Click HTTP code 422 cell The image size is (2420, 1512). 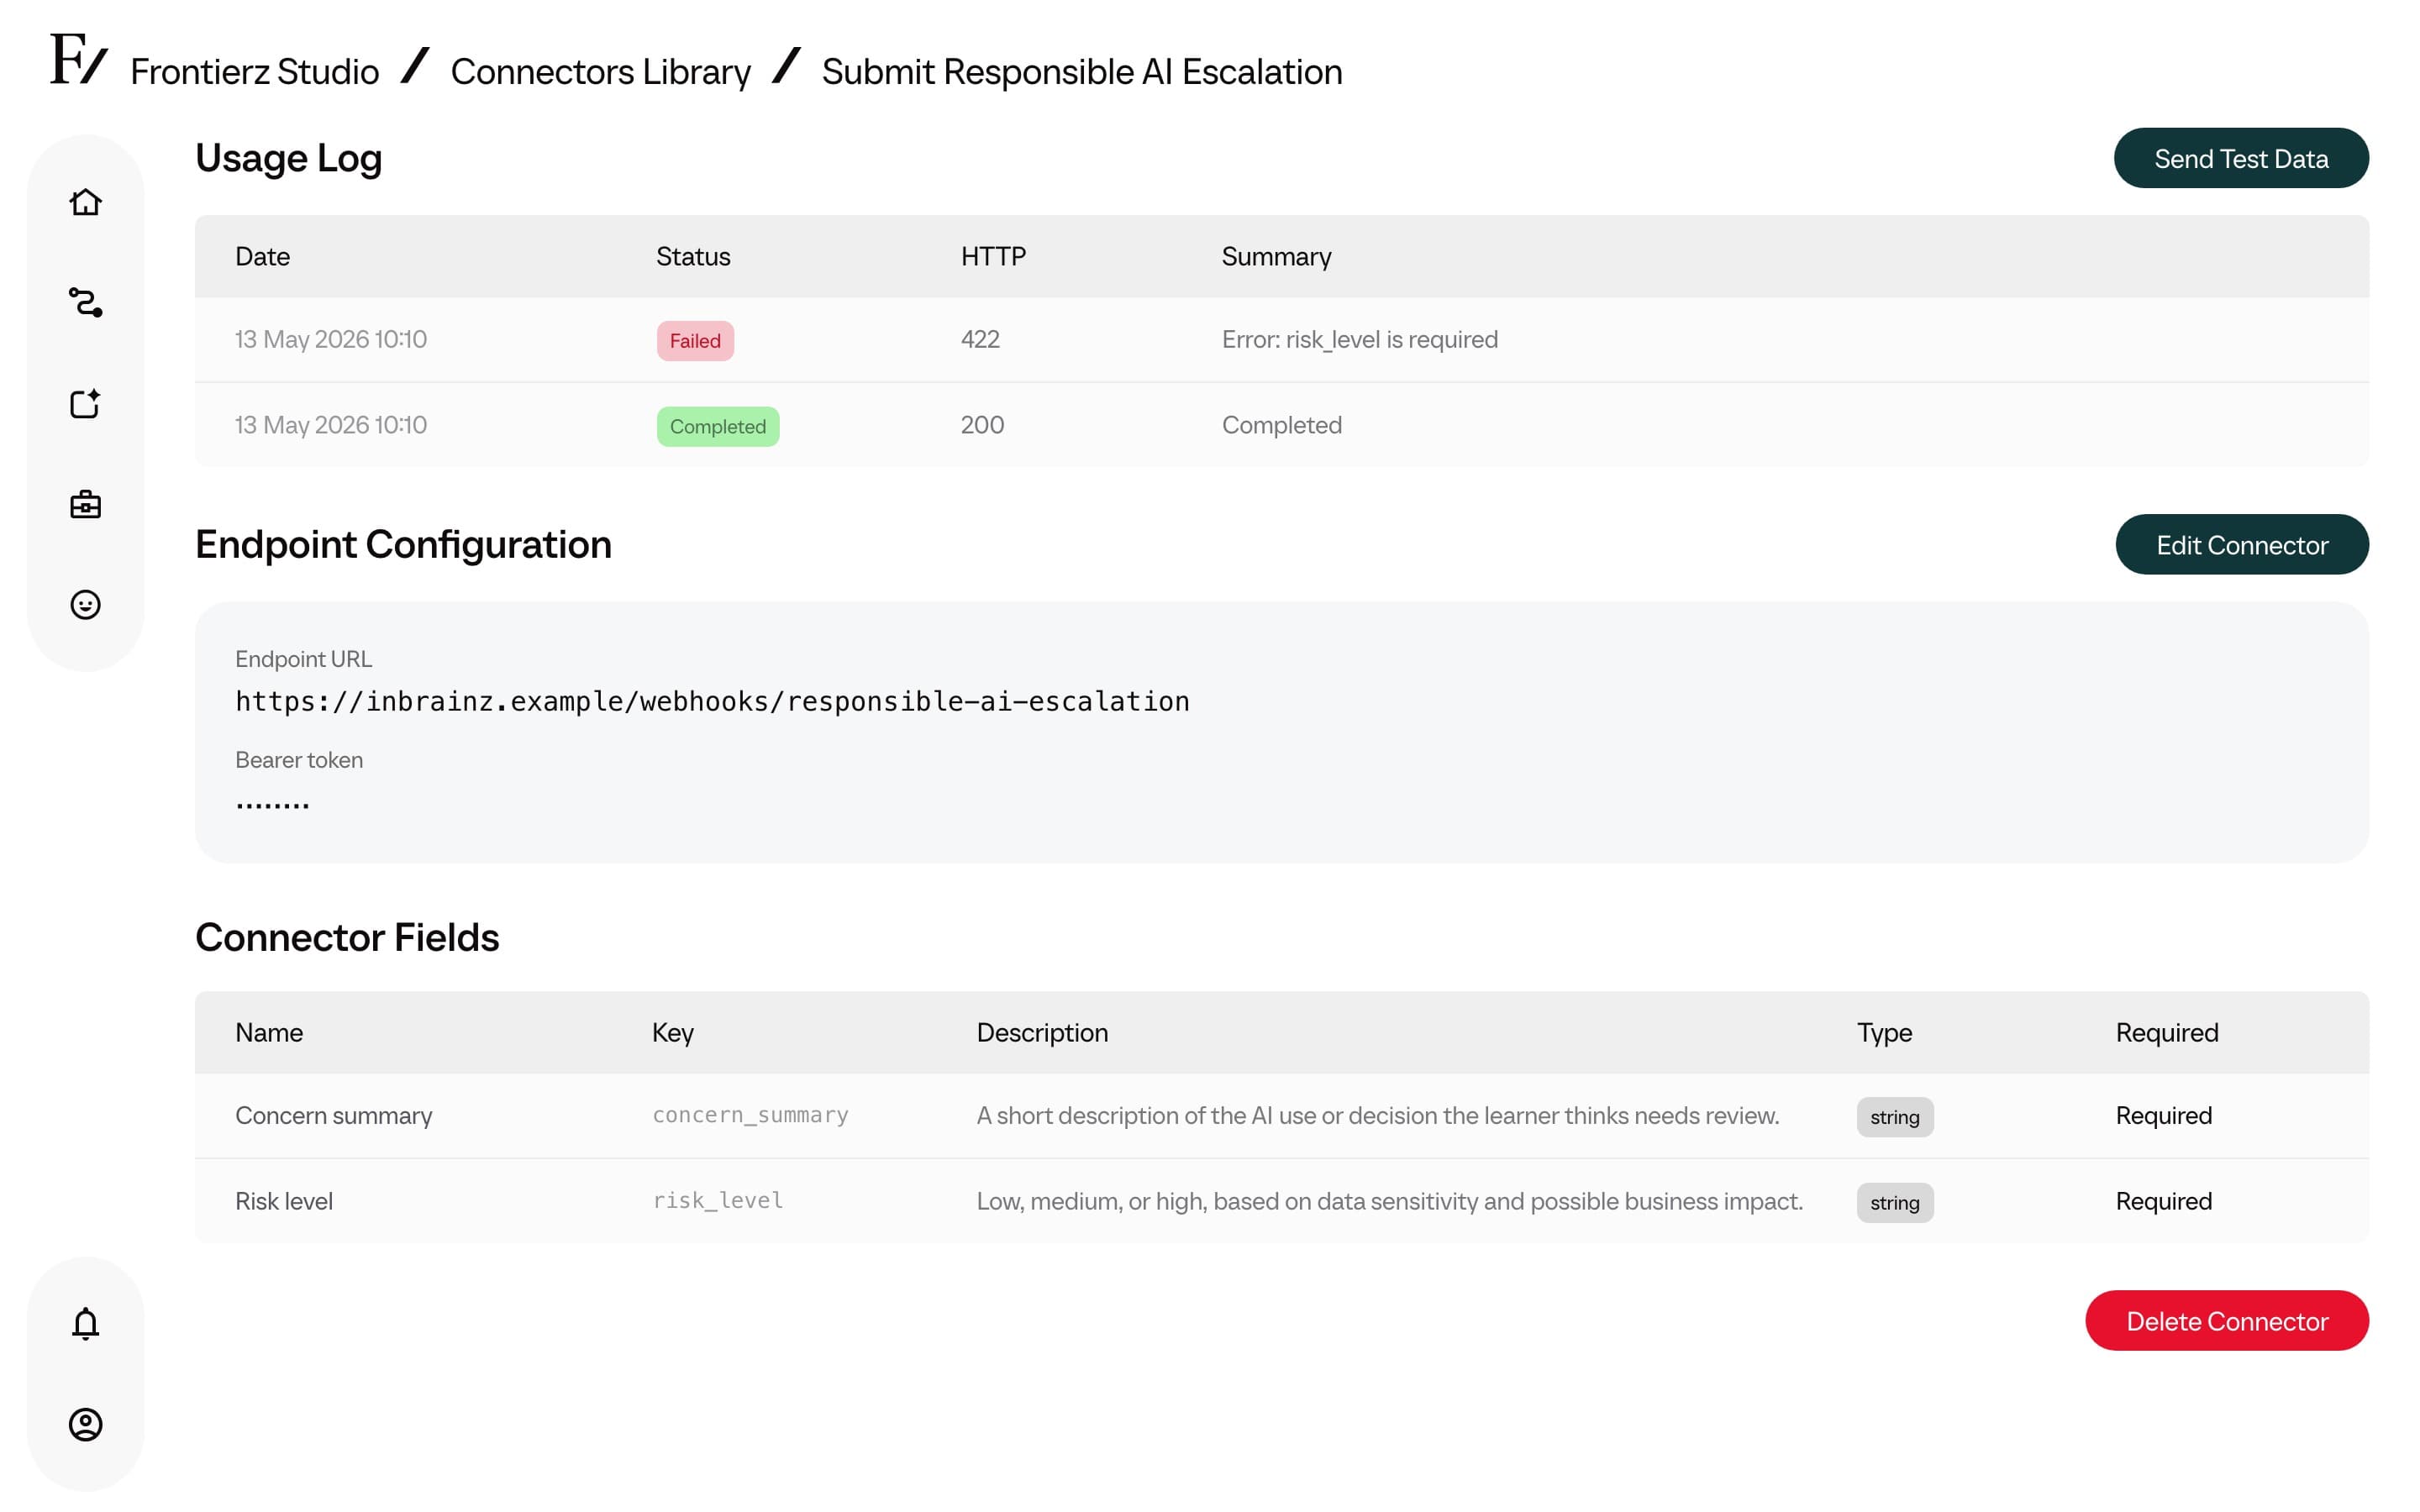coord(980,340)
